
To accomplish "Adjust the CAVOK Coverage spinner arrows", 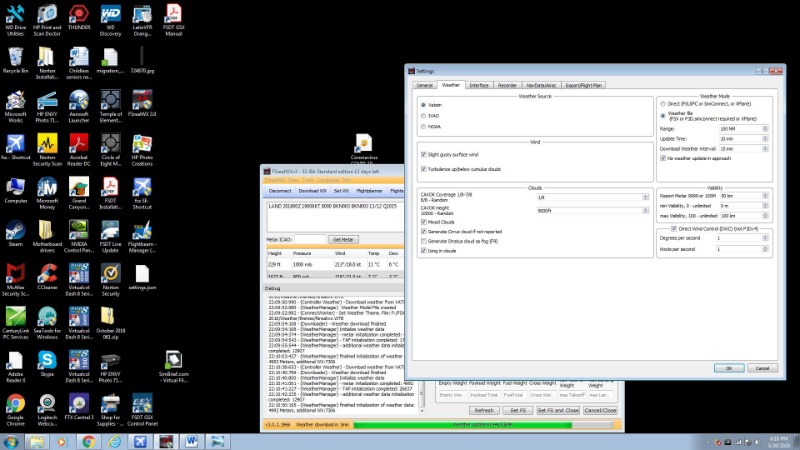I will coord(645,197).
